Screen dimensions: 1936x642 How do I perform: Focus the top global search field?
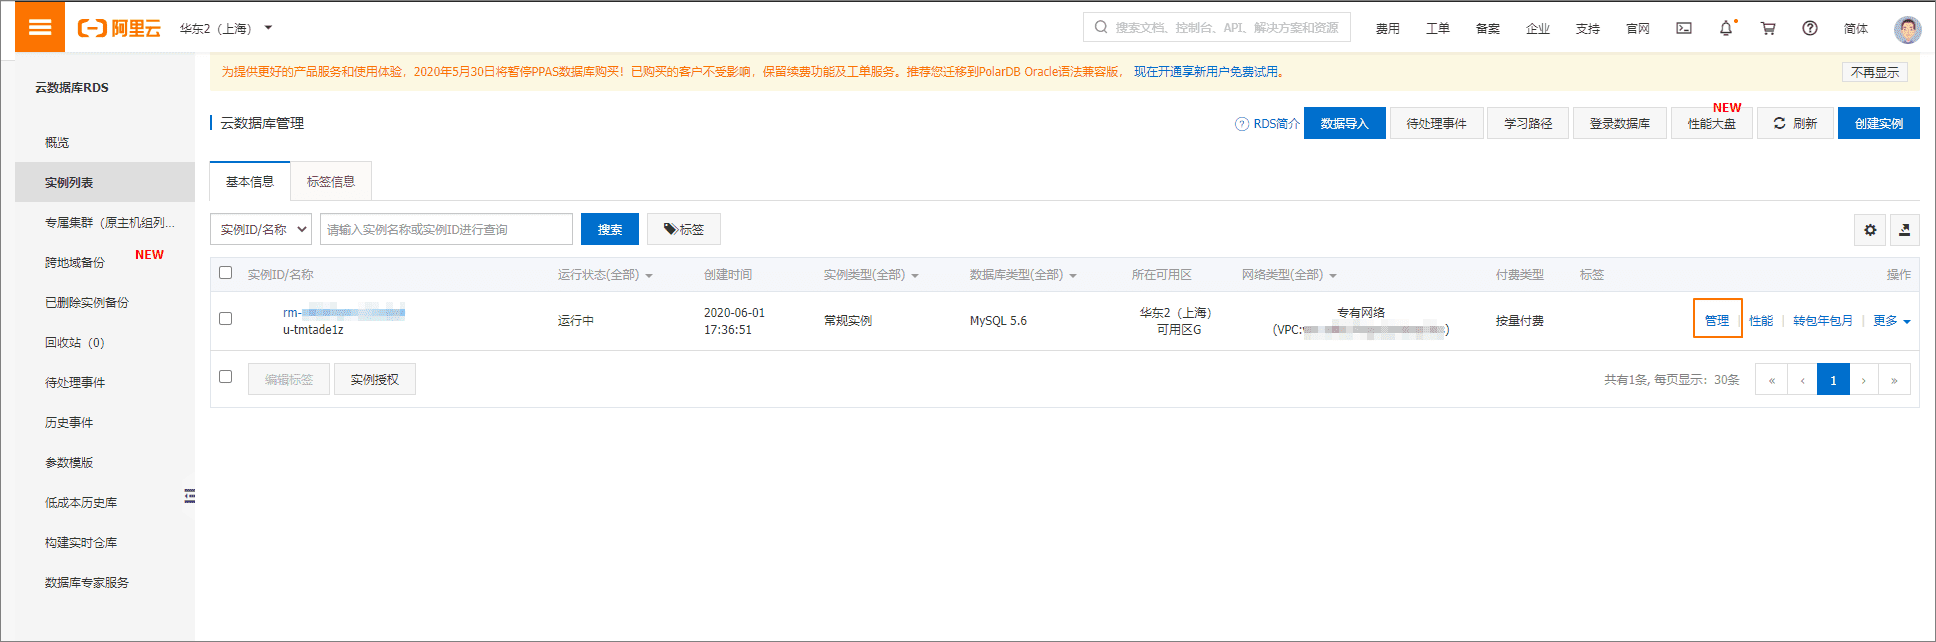1217,27
